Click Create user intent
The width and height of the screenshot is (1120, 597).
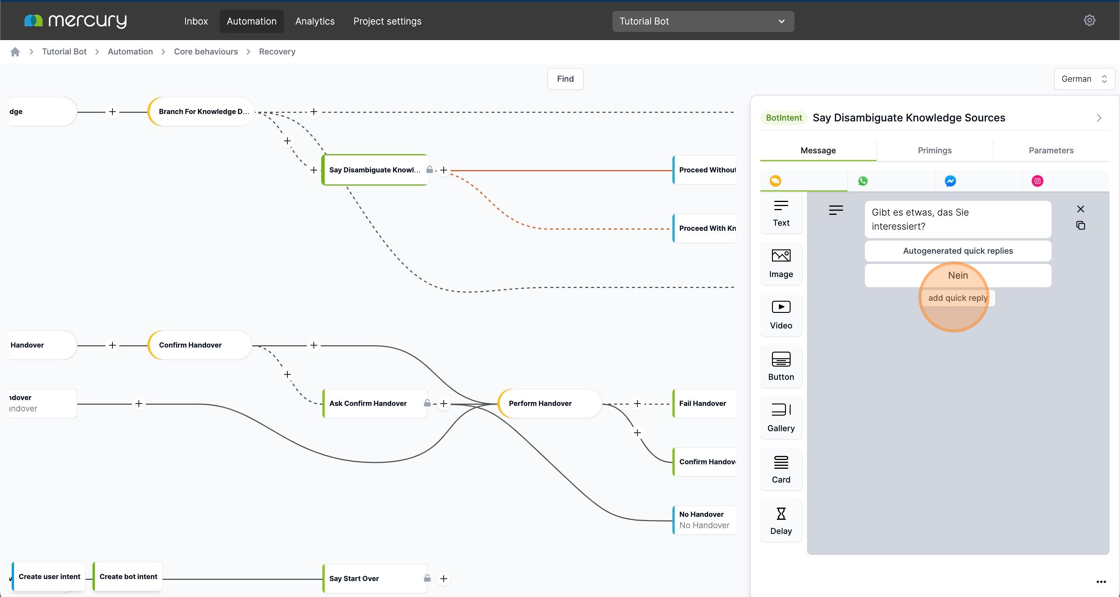pos(49,576)
